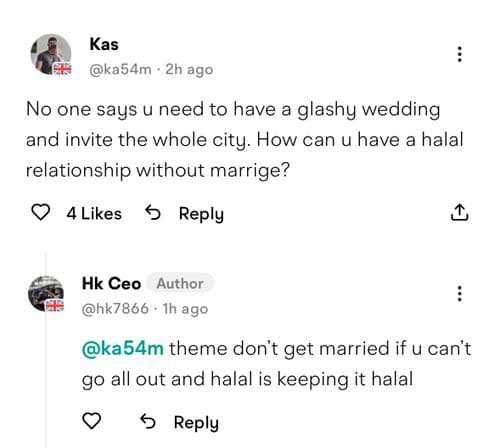Open Hk Ceo's profile picture

pyautogui.click(x=46, y=294)
